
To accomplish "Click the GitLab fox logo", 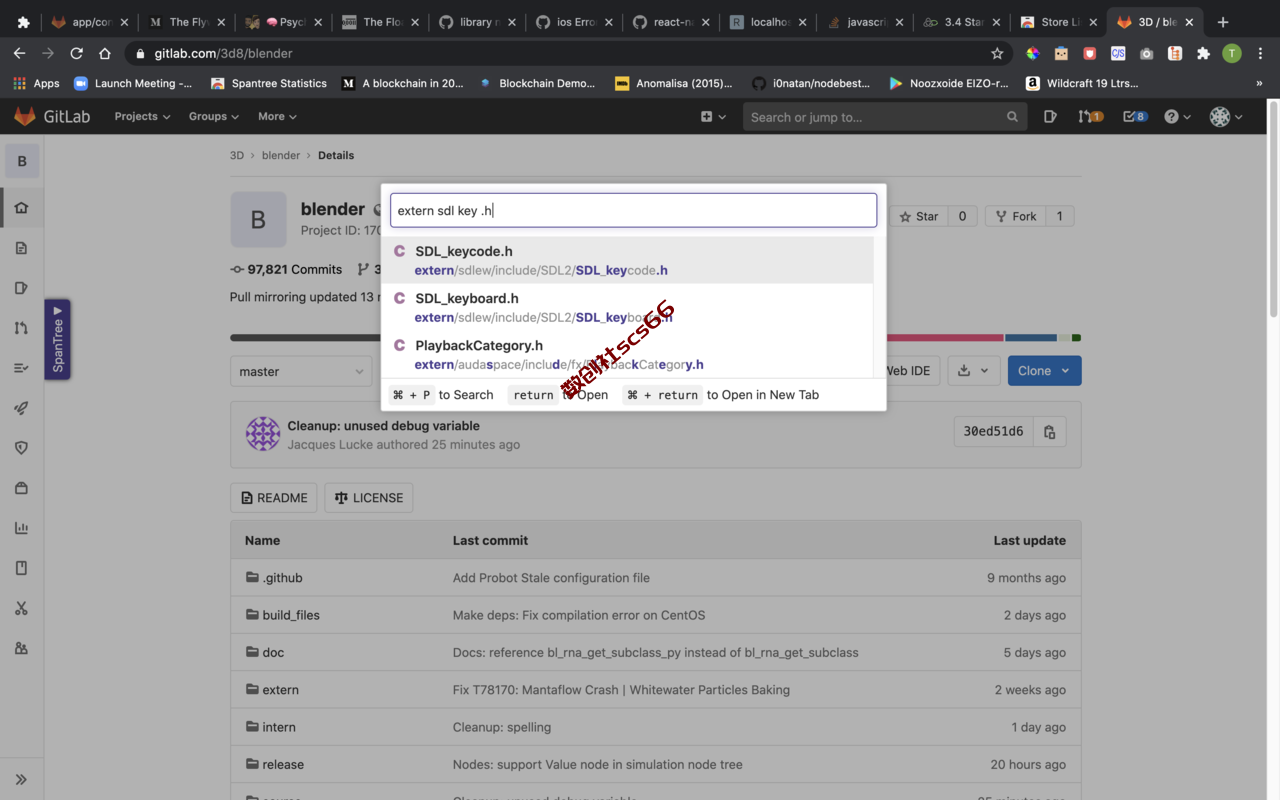I will click(24, 117).
